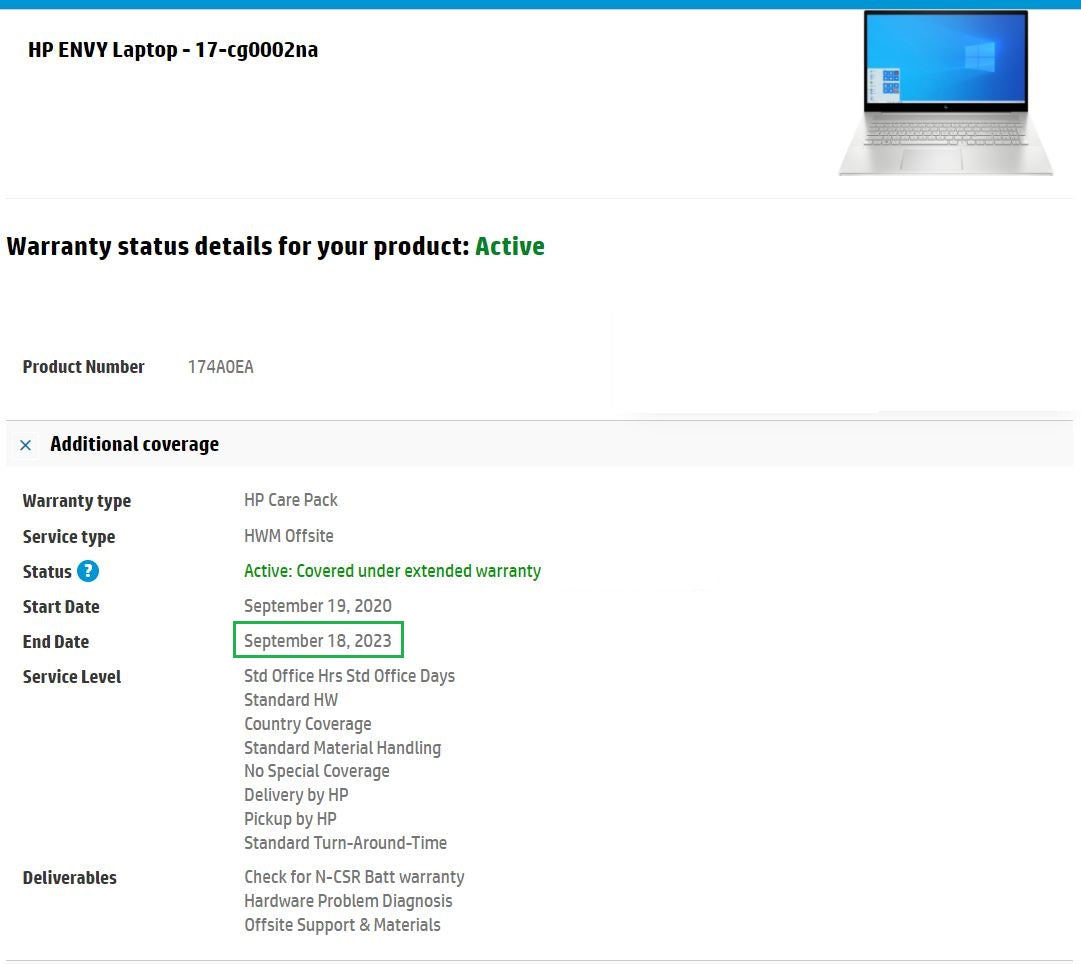The height and width of the screenshot is (964, 1081).
Task: Click Std Office Hrs Std Office Days
Action: click(x=349, y=676)
